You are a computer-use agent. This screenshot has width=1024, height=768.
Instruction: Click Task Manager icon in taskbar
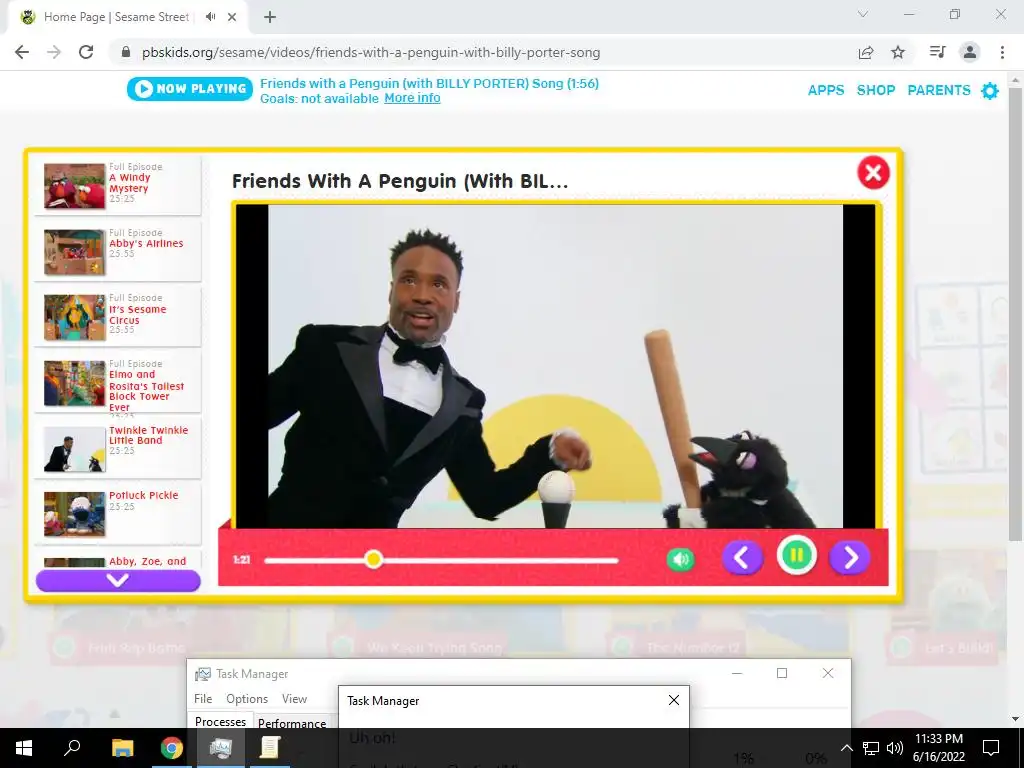221,748
